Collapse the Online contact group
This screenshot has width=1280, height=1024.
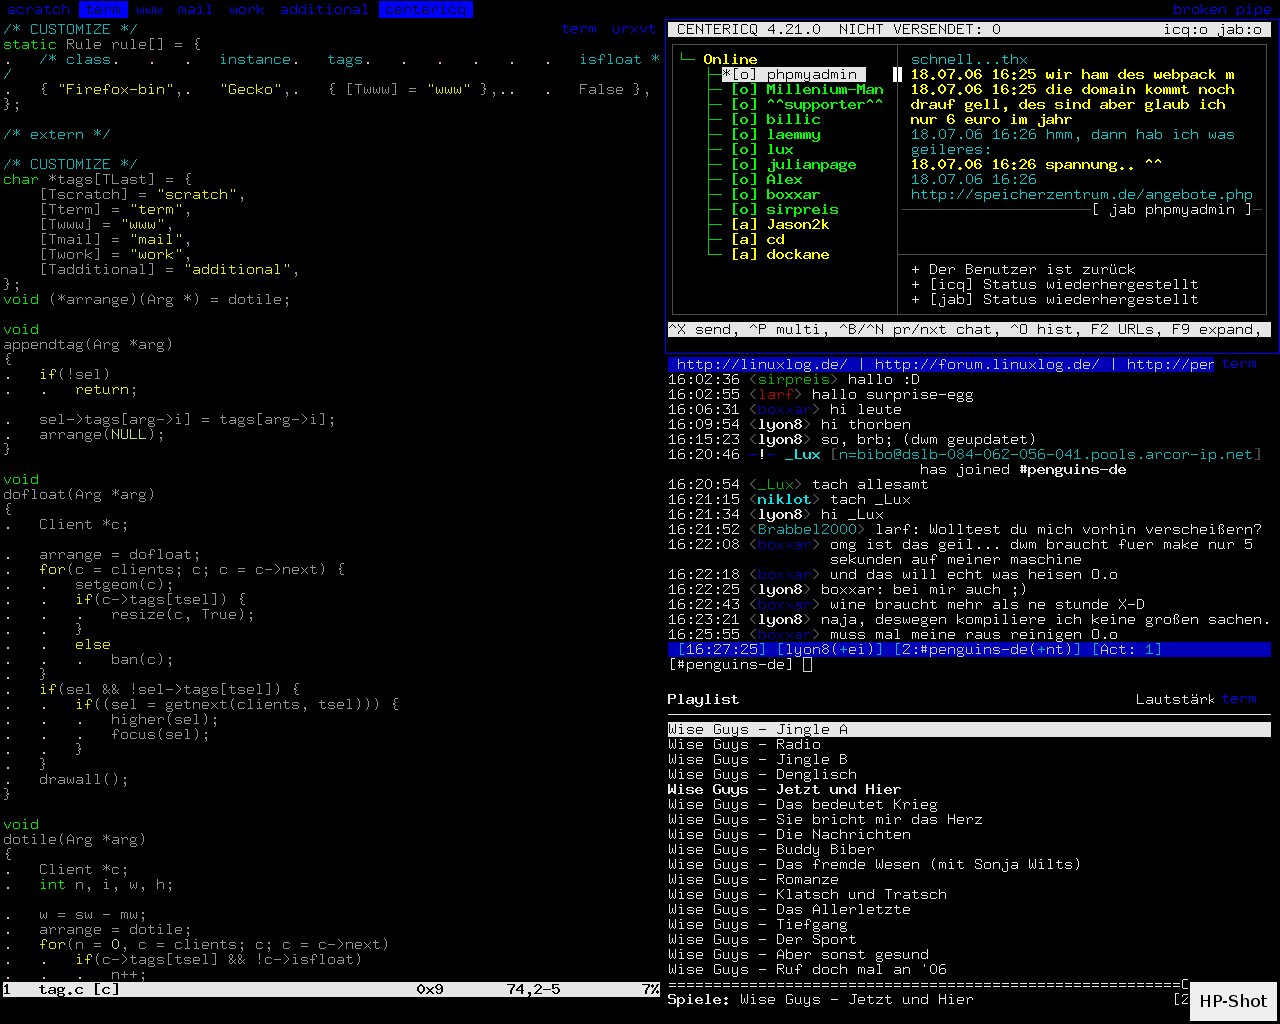pyautogui.click(x=729, y=59)
